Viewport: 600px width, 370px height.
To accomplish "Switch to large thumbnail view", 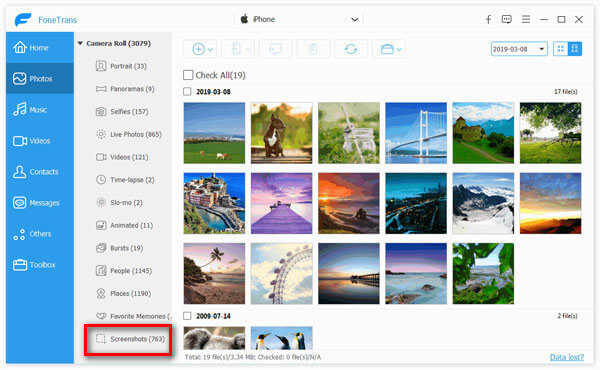I will (x=575, y=49).
